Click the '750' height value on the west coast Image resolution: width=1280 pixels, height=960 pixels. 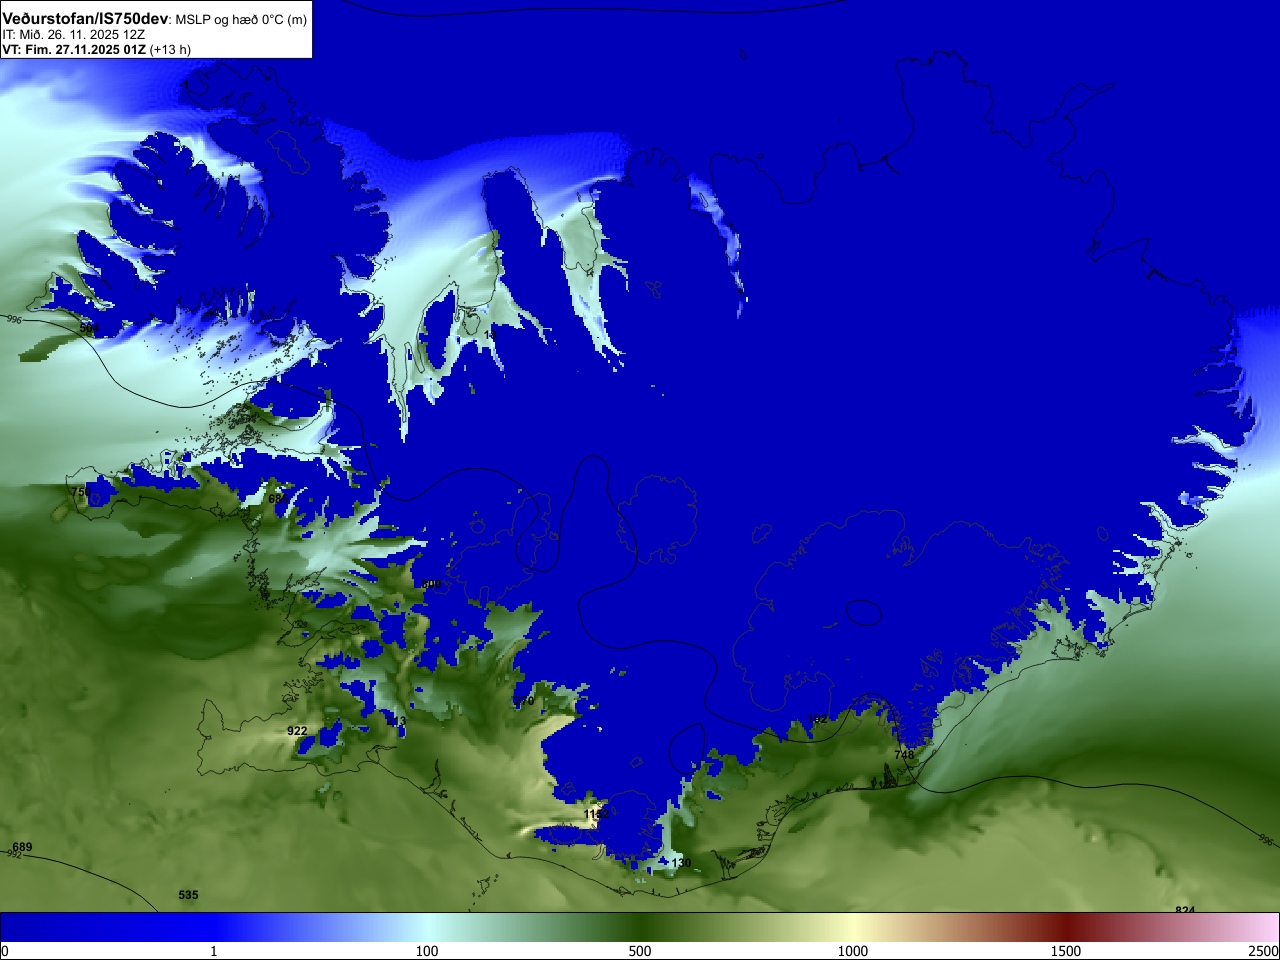tap(79, 492)
